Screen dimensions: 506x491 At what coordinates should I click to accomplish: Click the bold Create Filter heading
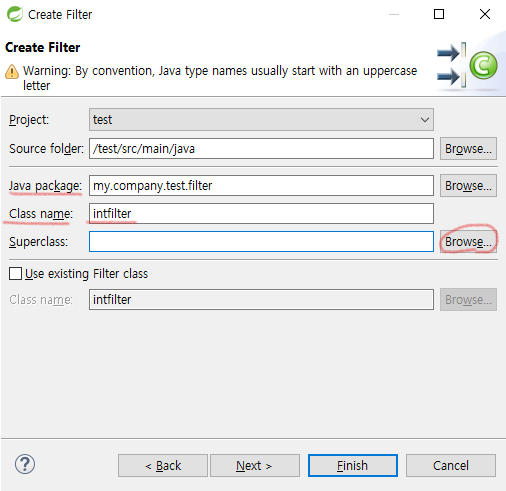[x=43, y=47]
